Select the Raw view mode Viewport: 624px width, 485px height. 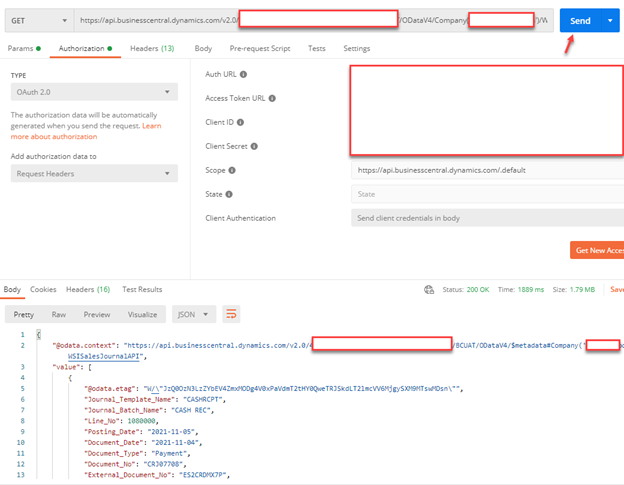point(58,314)
